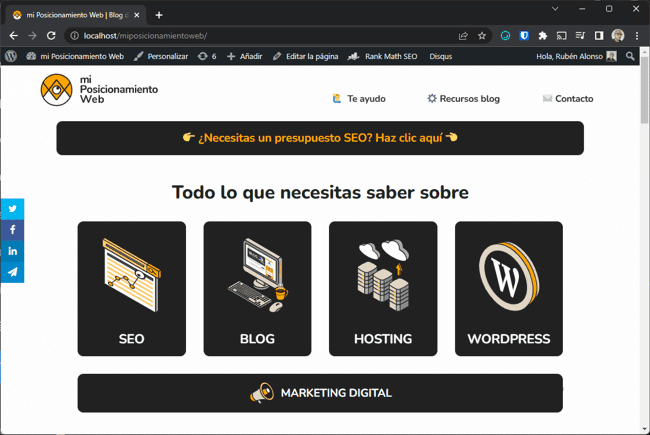This screenshot has height=435, width=650.
Task: Open the browser extensions puzzle icon
Action: (x=542, y=35)
